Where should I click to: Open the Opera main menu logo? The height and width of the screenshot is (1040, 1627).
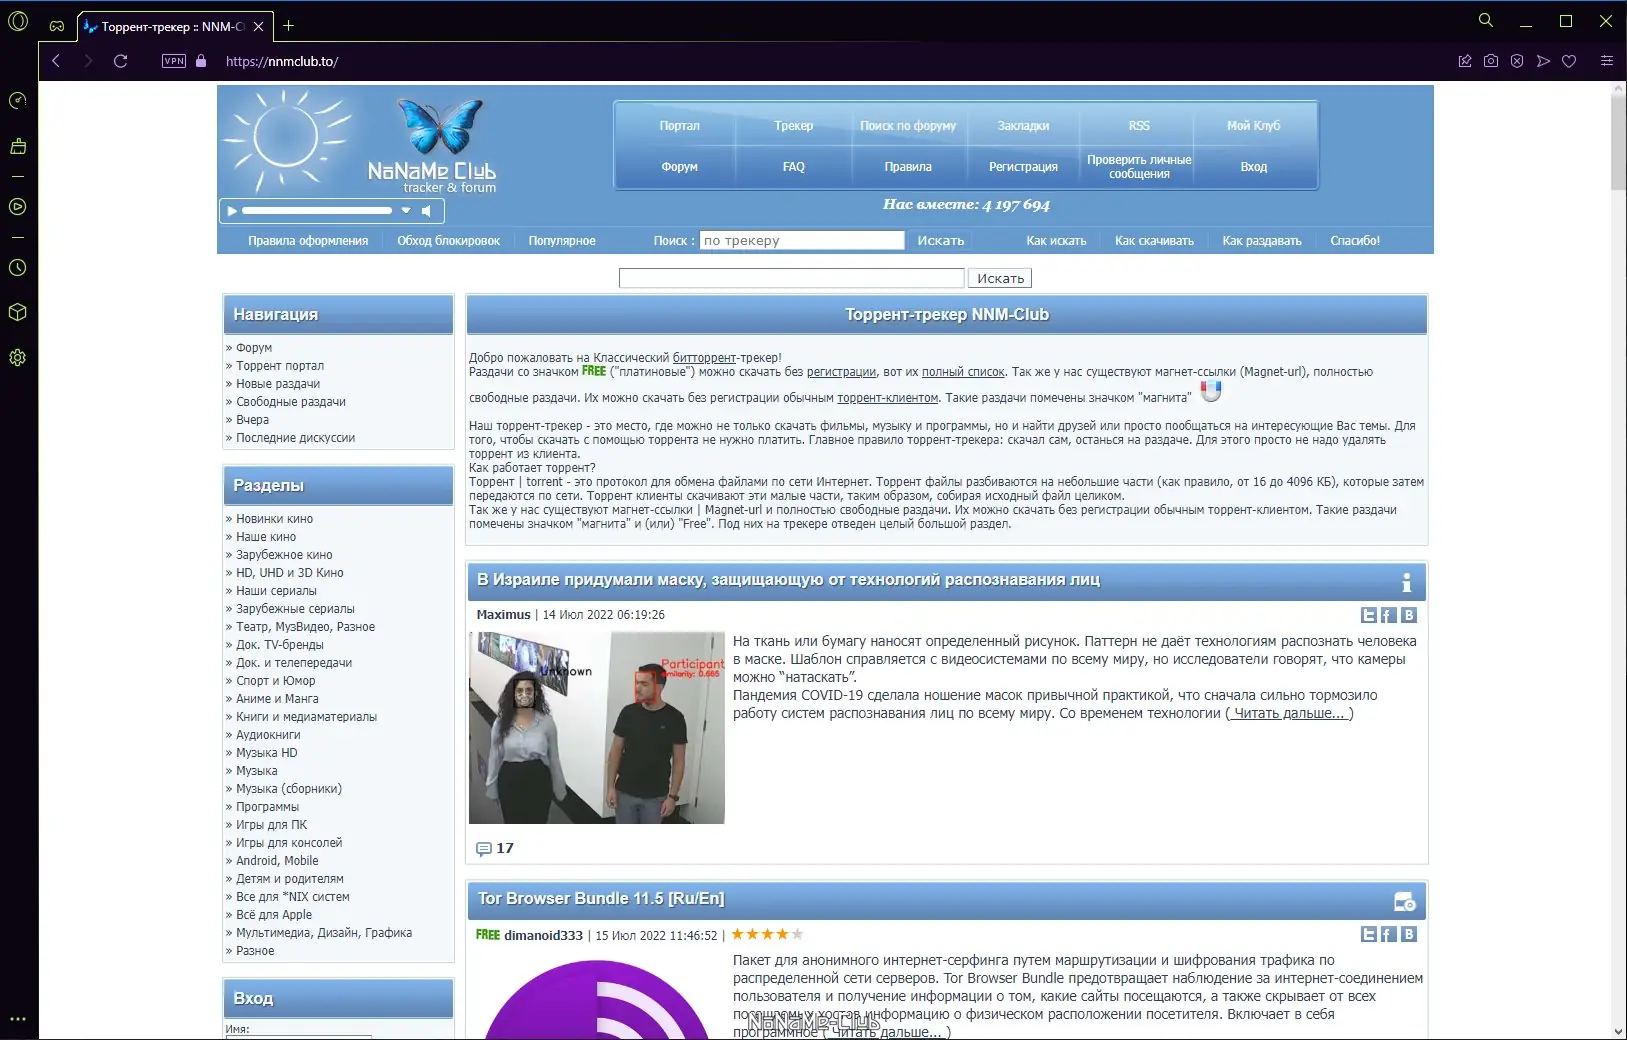pyautogui.click(x=18, y=21)
